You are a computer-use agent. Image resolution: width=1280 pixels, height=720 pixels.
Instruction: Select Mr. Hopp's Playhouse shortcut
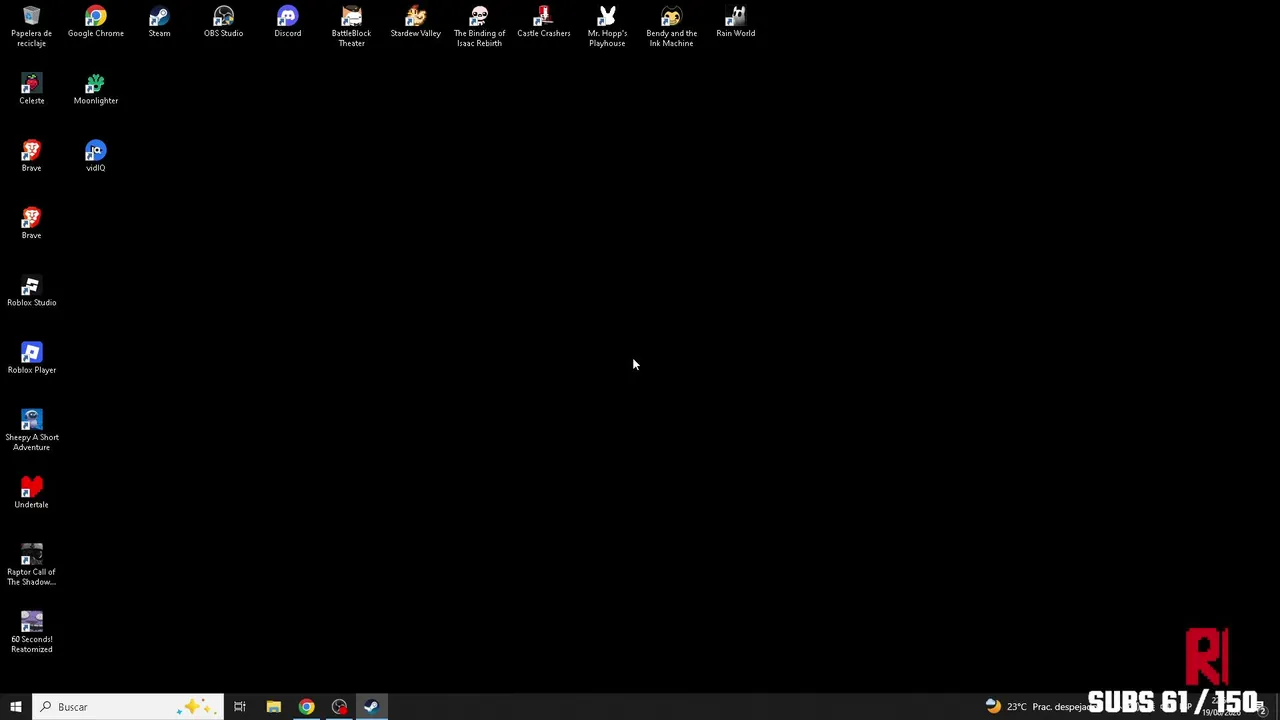tap(607, 26)
